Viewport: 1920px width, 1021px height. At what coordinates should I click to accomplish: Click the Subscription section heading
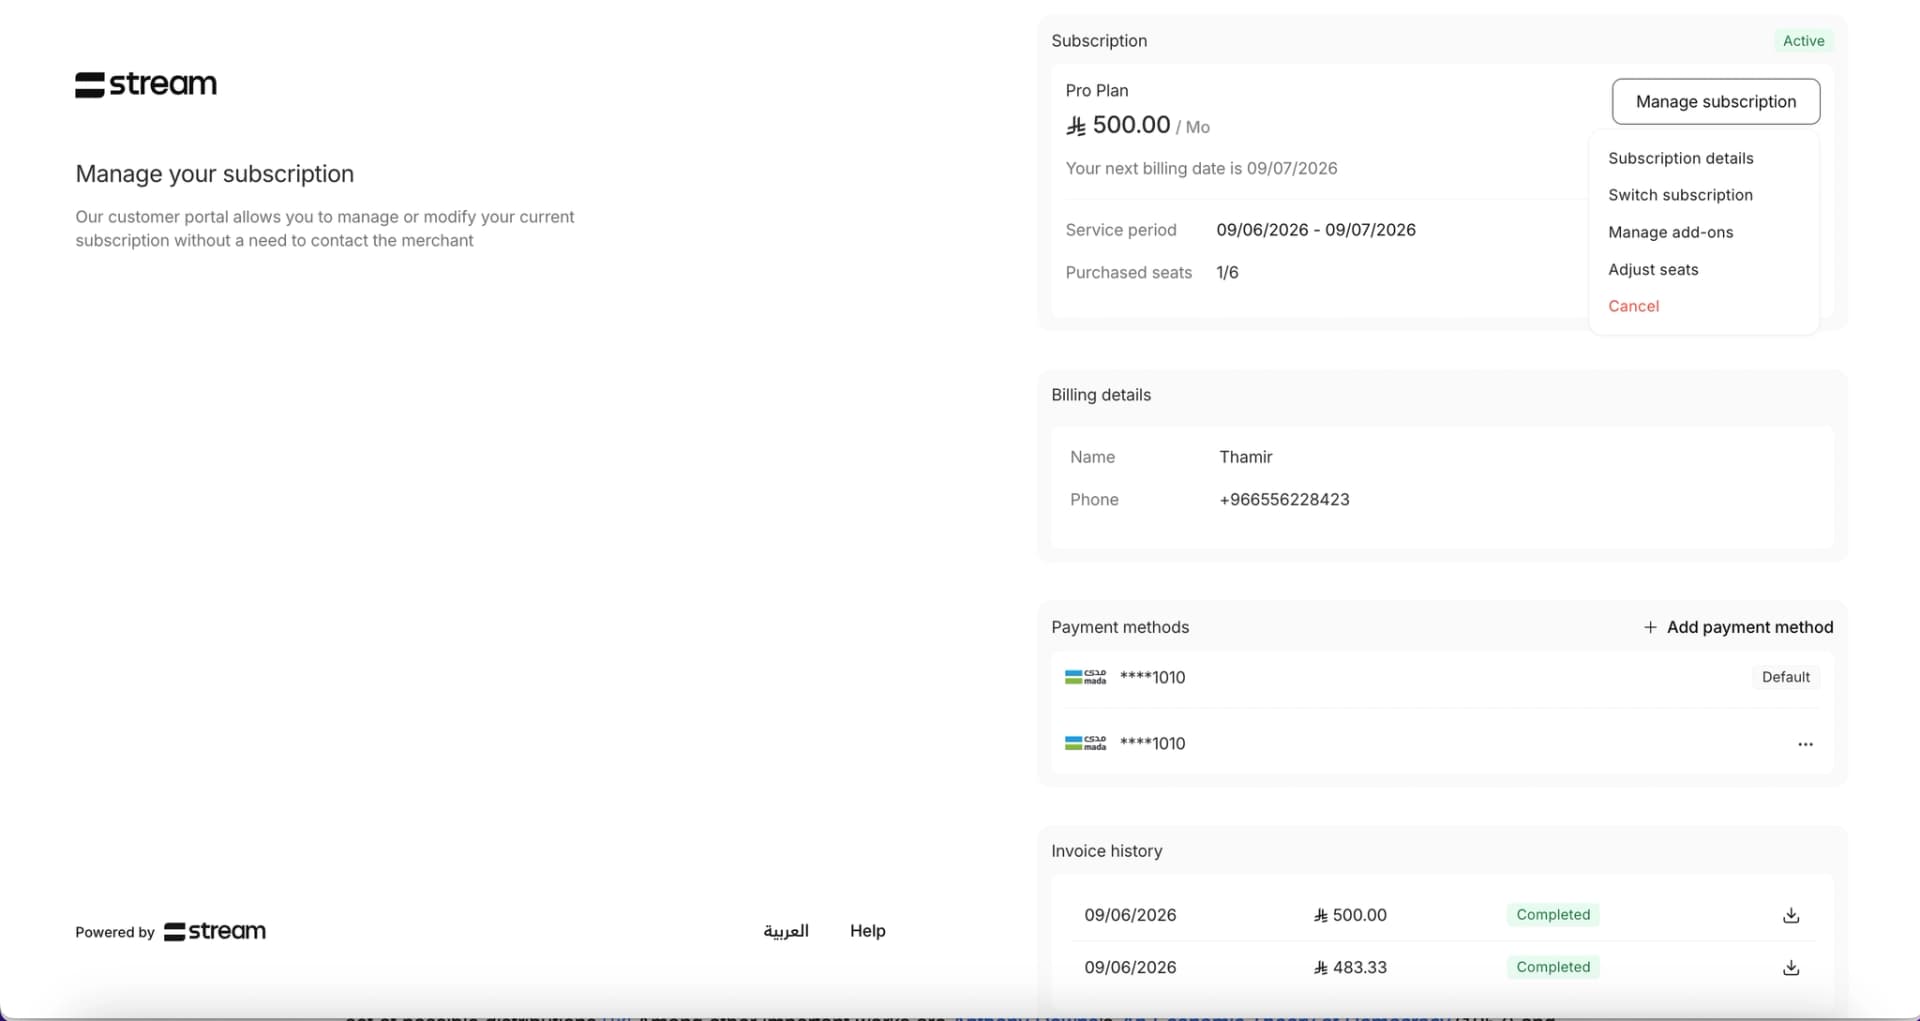1099,41
